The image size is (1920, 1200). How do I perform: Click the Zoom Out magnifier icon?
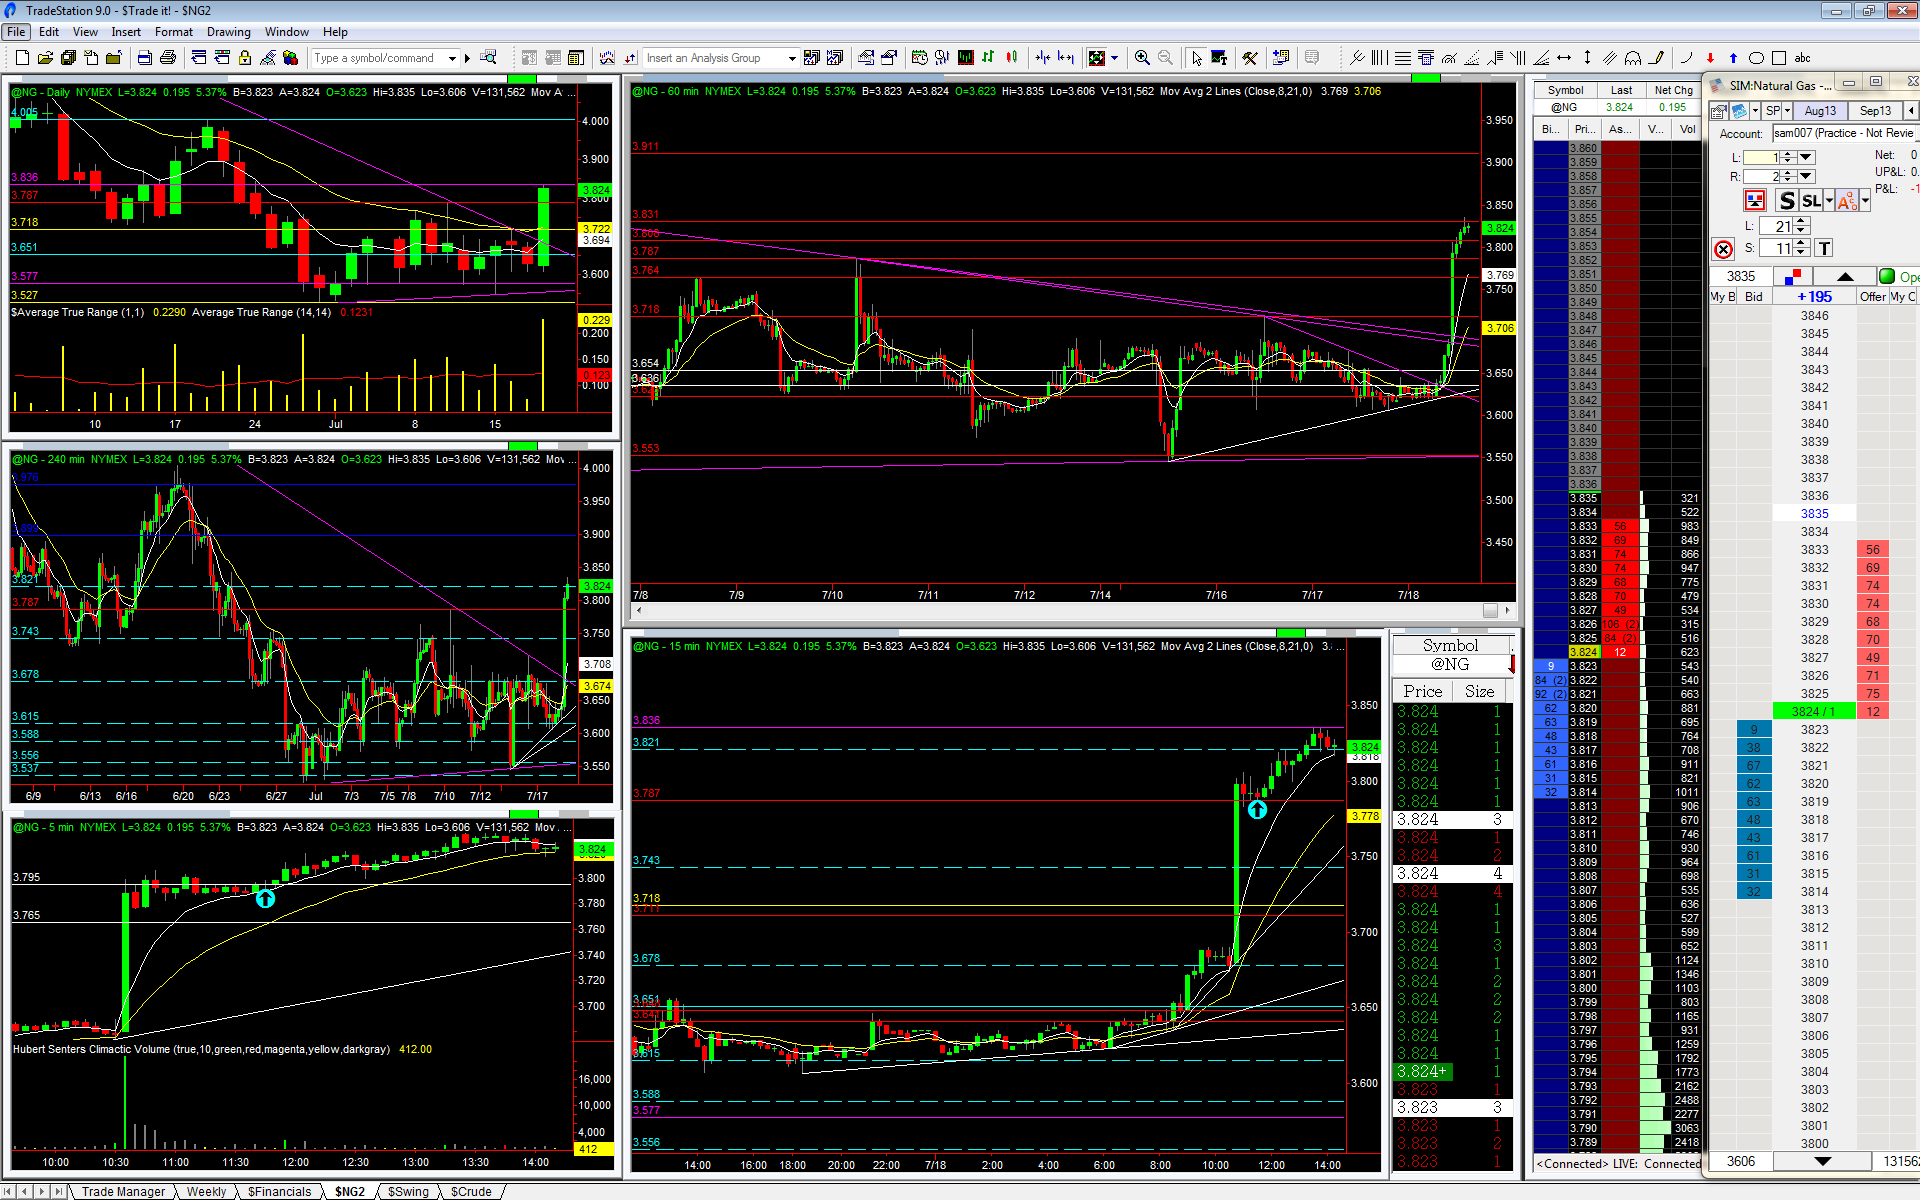pyautogui.click(x=1166, y=58)
